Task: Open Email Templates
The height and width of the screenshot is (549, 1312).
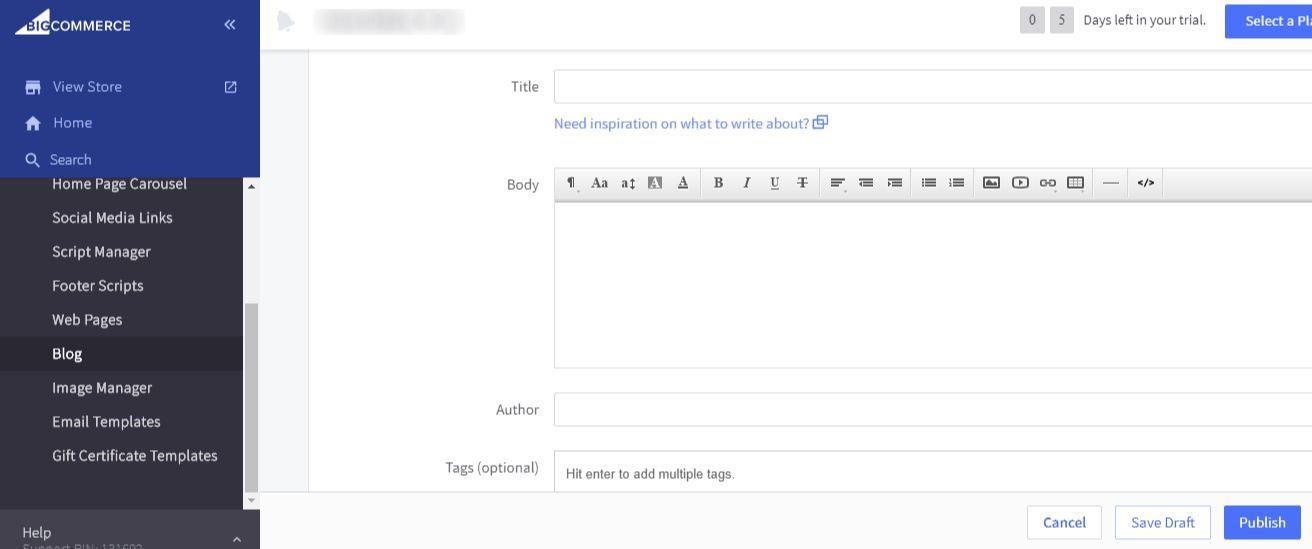Action: coord(106,422)
